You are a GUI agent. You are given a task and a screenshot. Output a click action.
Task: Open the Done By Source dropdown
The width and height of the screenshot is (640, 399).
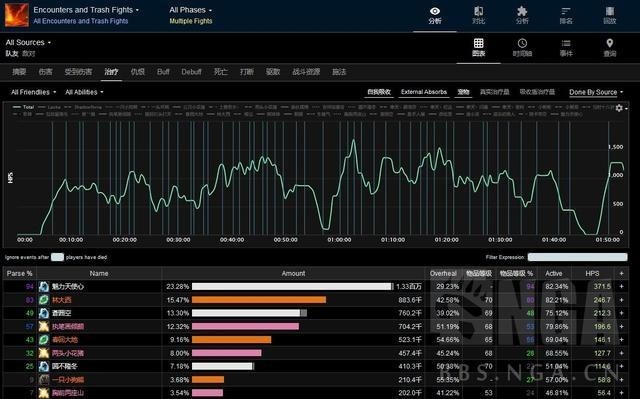596,92
